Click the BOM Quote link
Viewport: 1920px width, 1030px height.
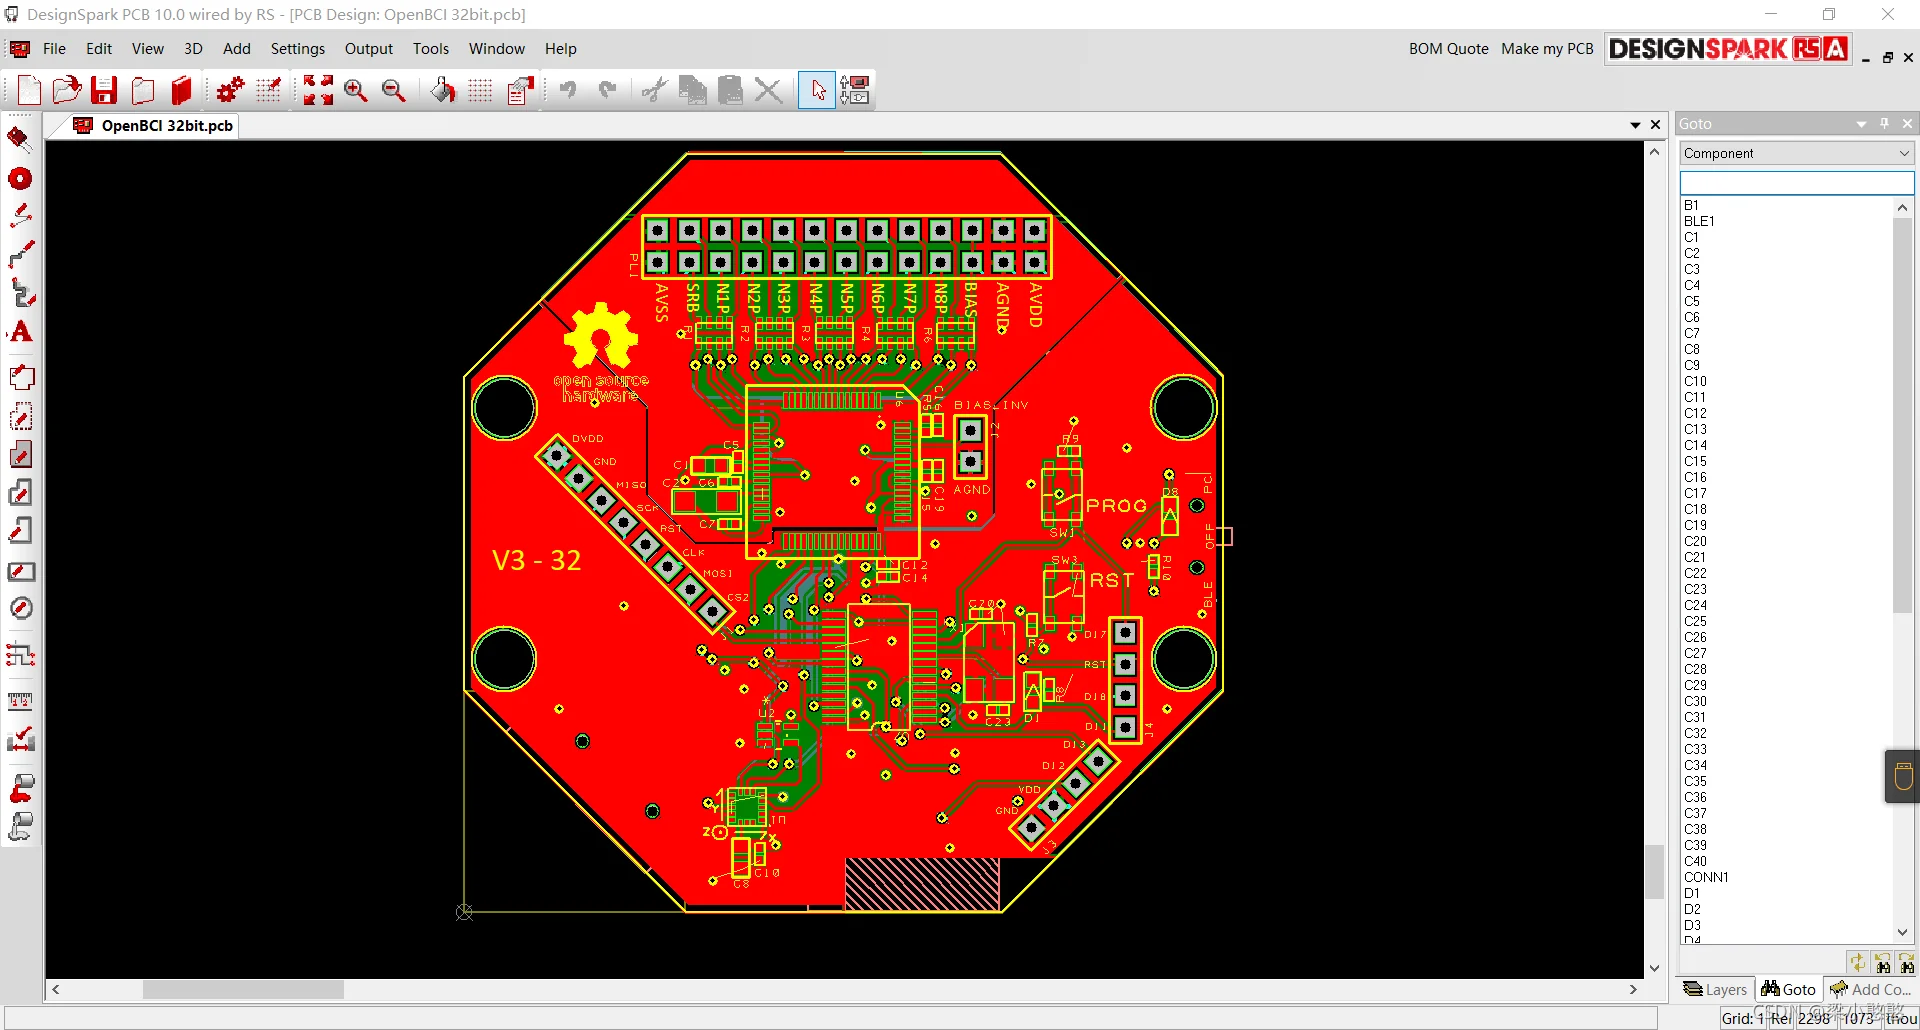1448,48
